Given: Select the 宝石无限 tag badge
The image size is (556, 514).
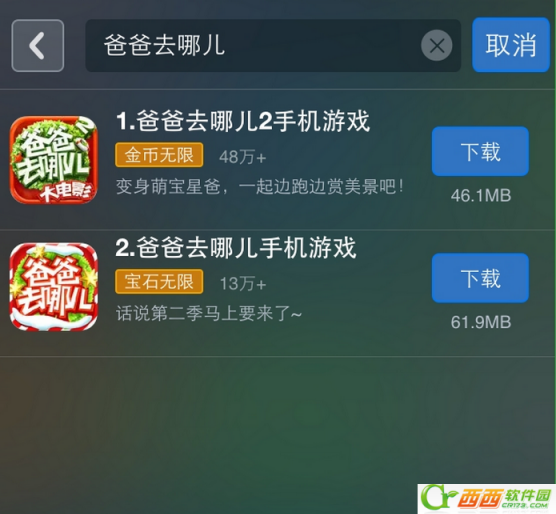Looking at the screenshot, I should 159,281.
